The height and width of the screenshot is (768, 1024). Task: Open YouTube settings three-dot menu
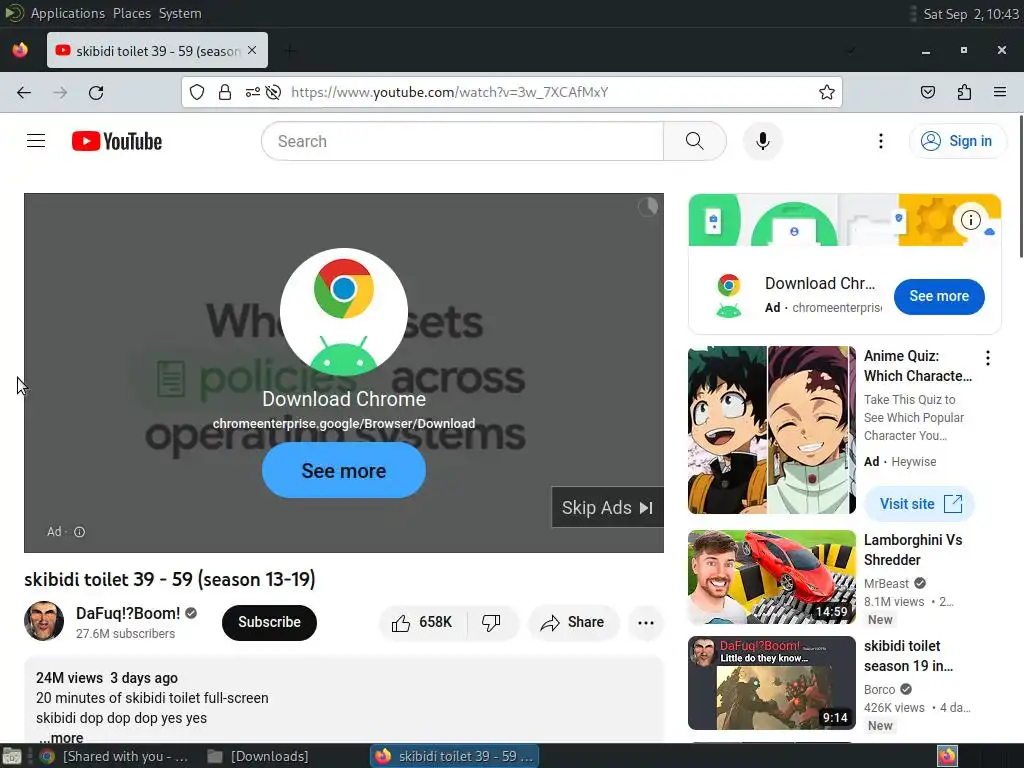(881, 141)
